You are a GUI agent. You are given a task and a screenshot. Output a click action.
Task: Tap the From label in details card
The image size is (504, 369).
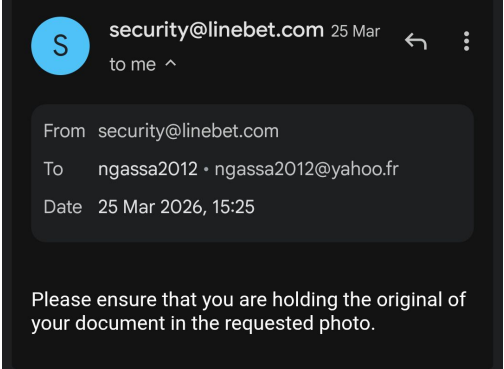(64, 131)
